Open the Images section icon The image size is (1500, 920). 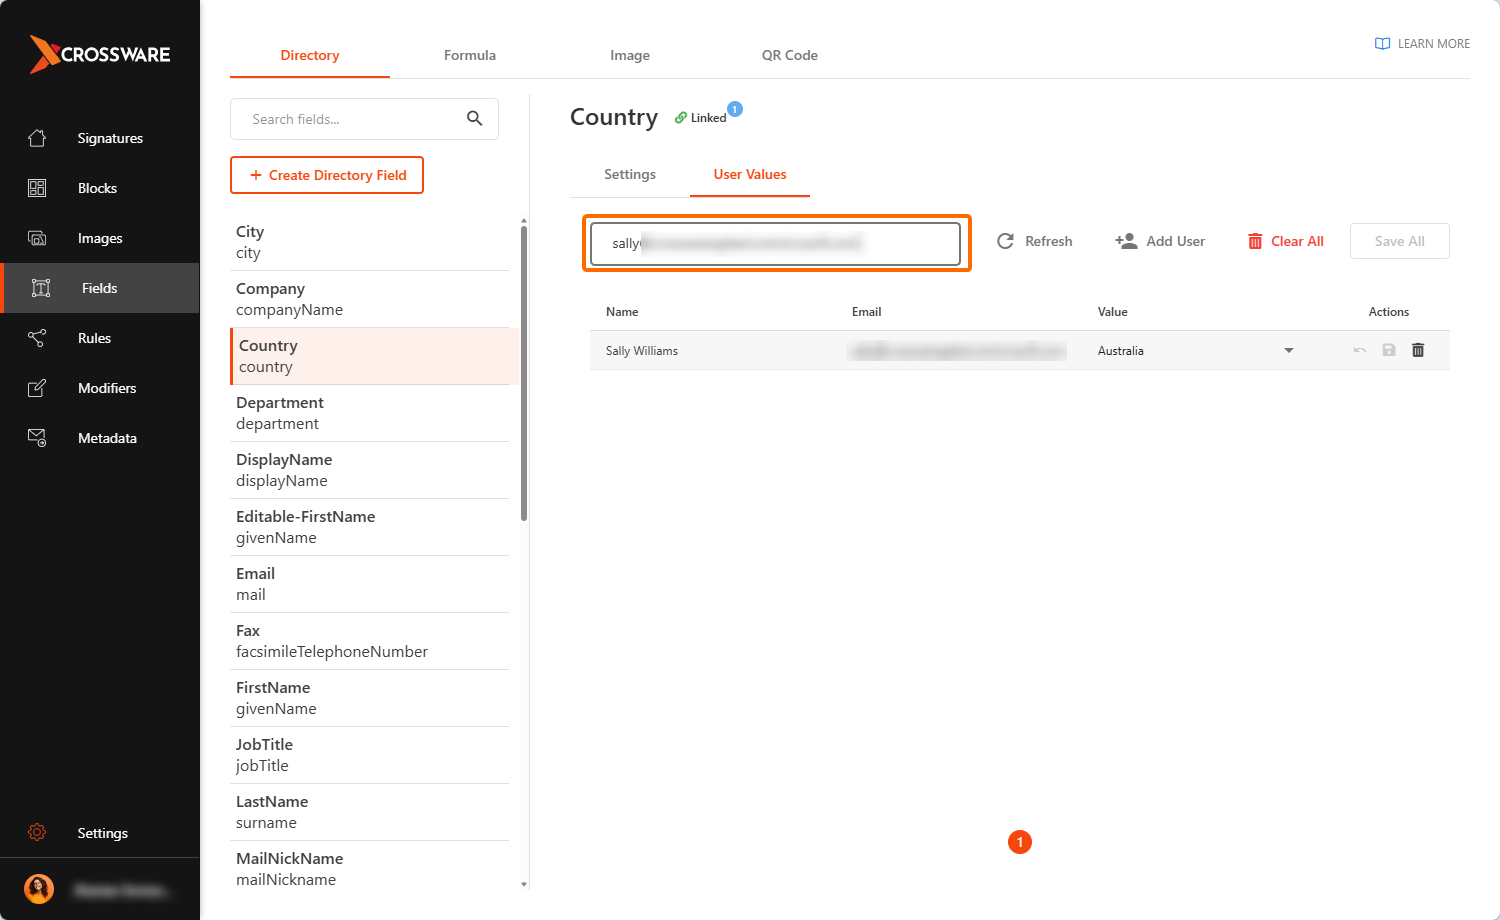coord(37,238)
